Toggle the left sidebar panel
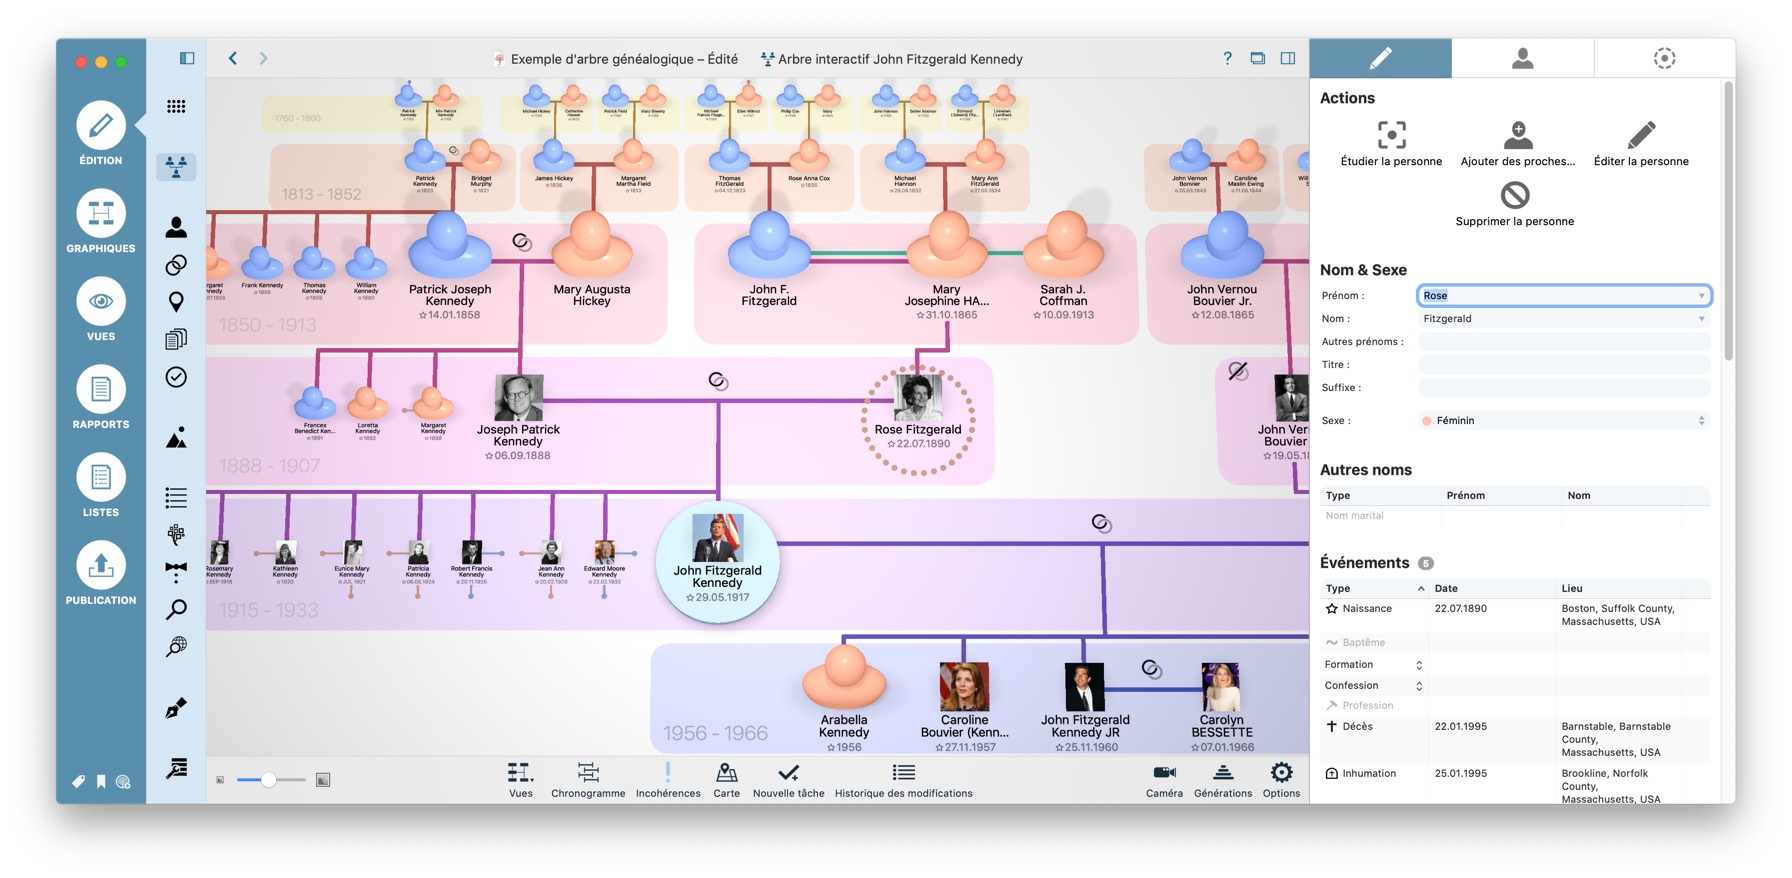This screenshot has width=1792, height=878. [x=187, y=58]
